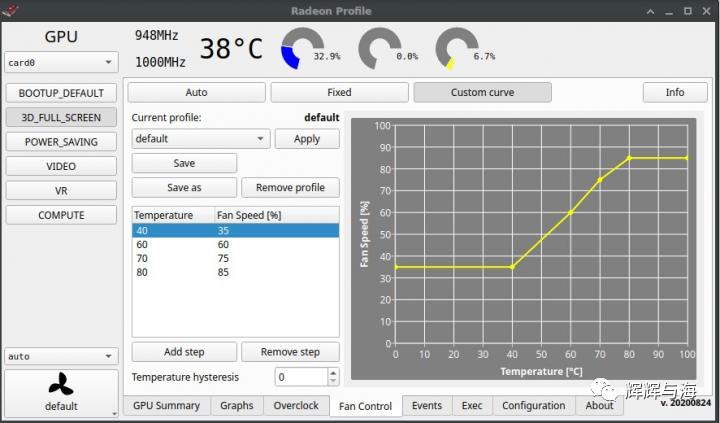The image size is (720, 423).
Task: Select the table row with temperature 40
Action: (236, 231)
